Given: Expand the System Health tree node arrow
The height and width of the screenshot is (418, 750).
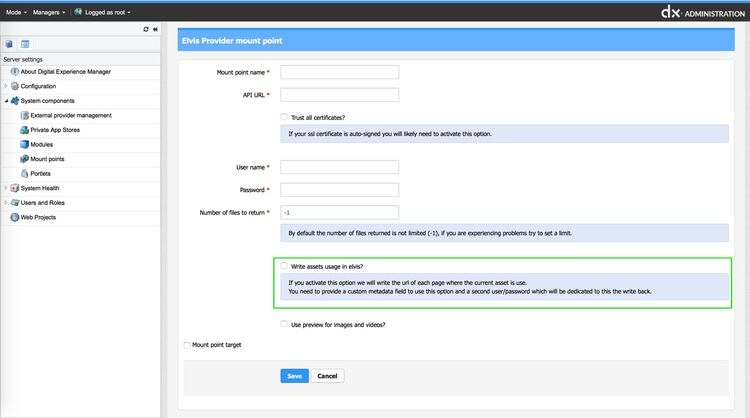Looking at the screenshot, I should pyautogui.click(x=6, y=188).
